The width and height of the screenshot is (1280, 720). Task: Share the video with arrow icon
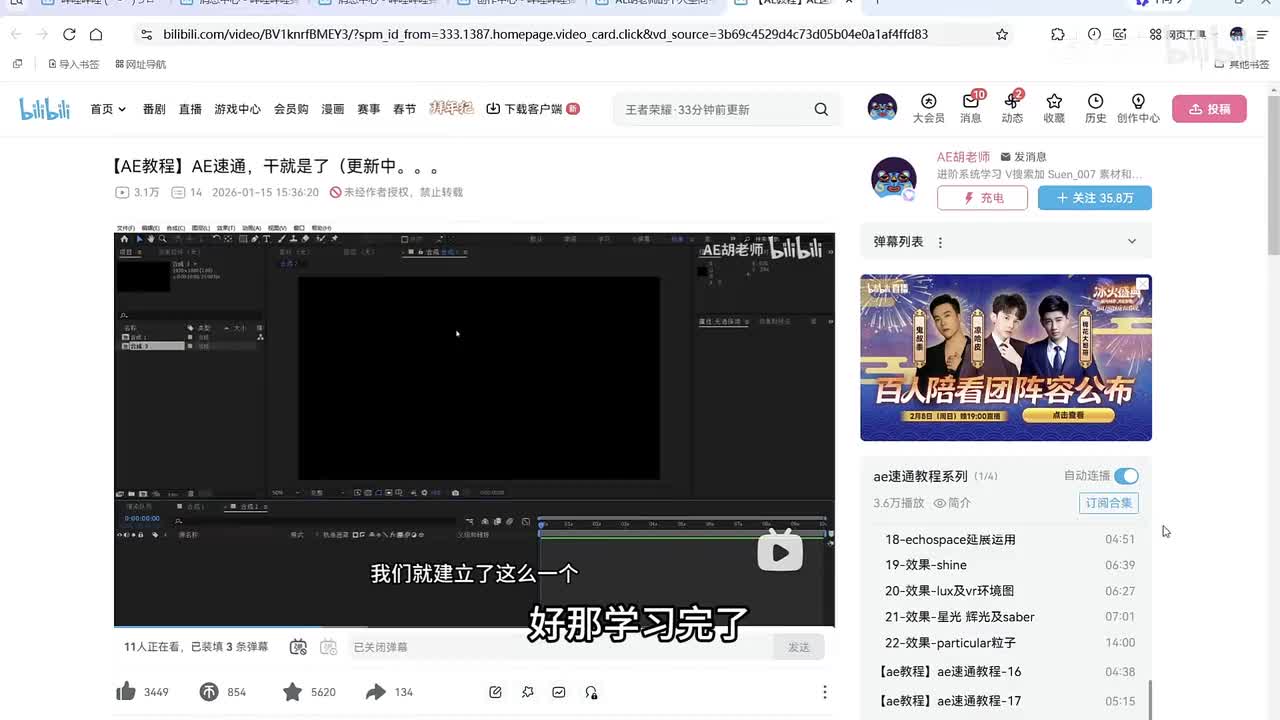376,692
